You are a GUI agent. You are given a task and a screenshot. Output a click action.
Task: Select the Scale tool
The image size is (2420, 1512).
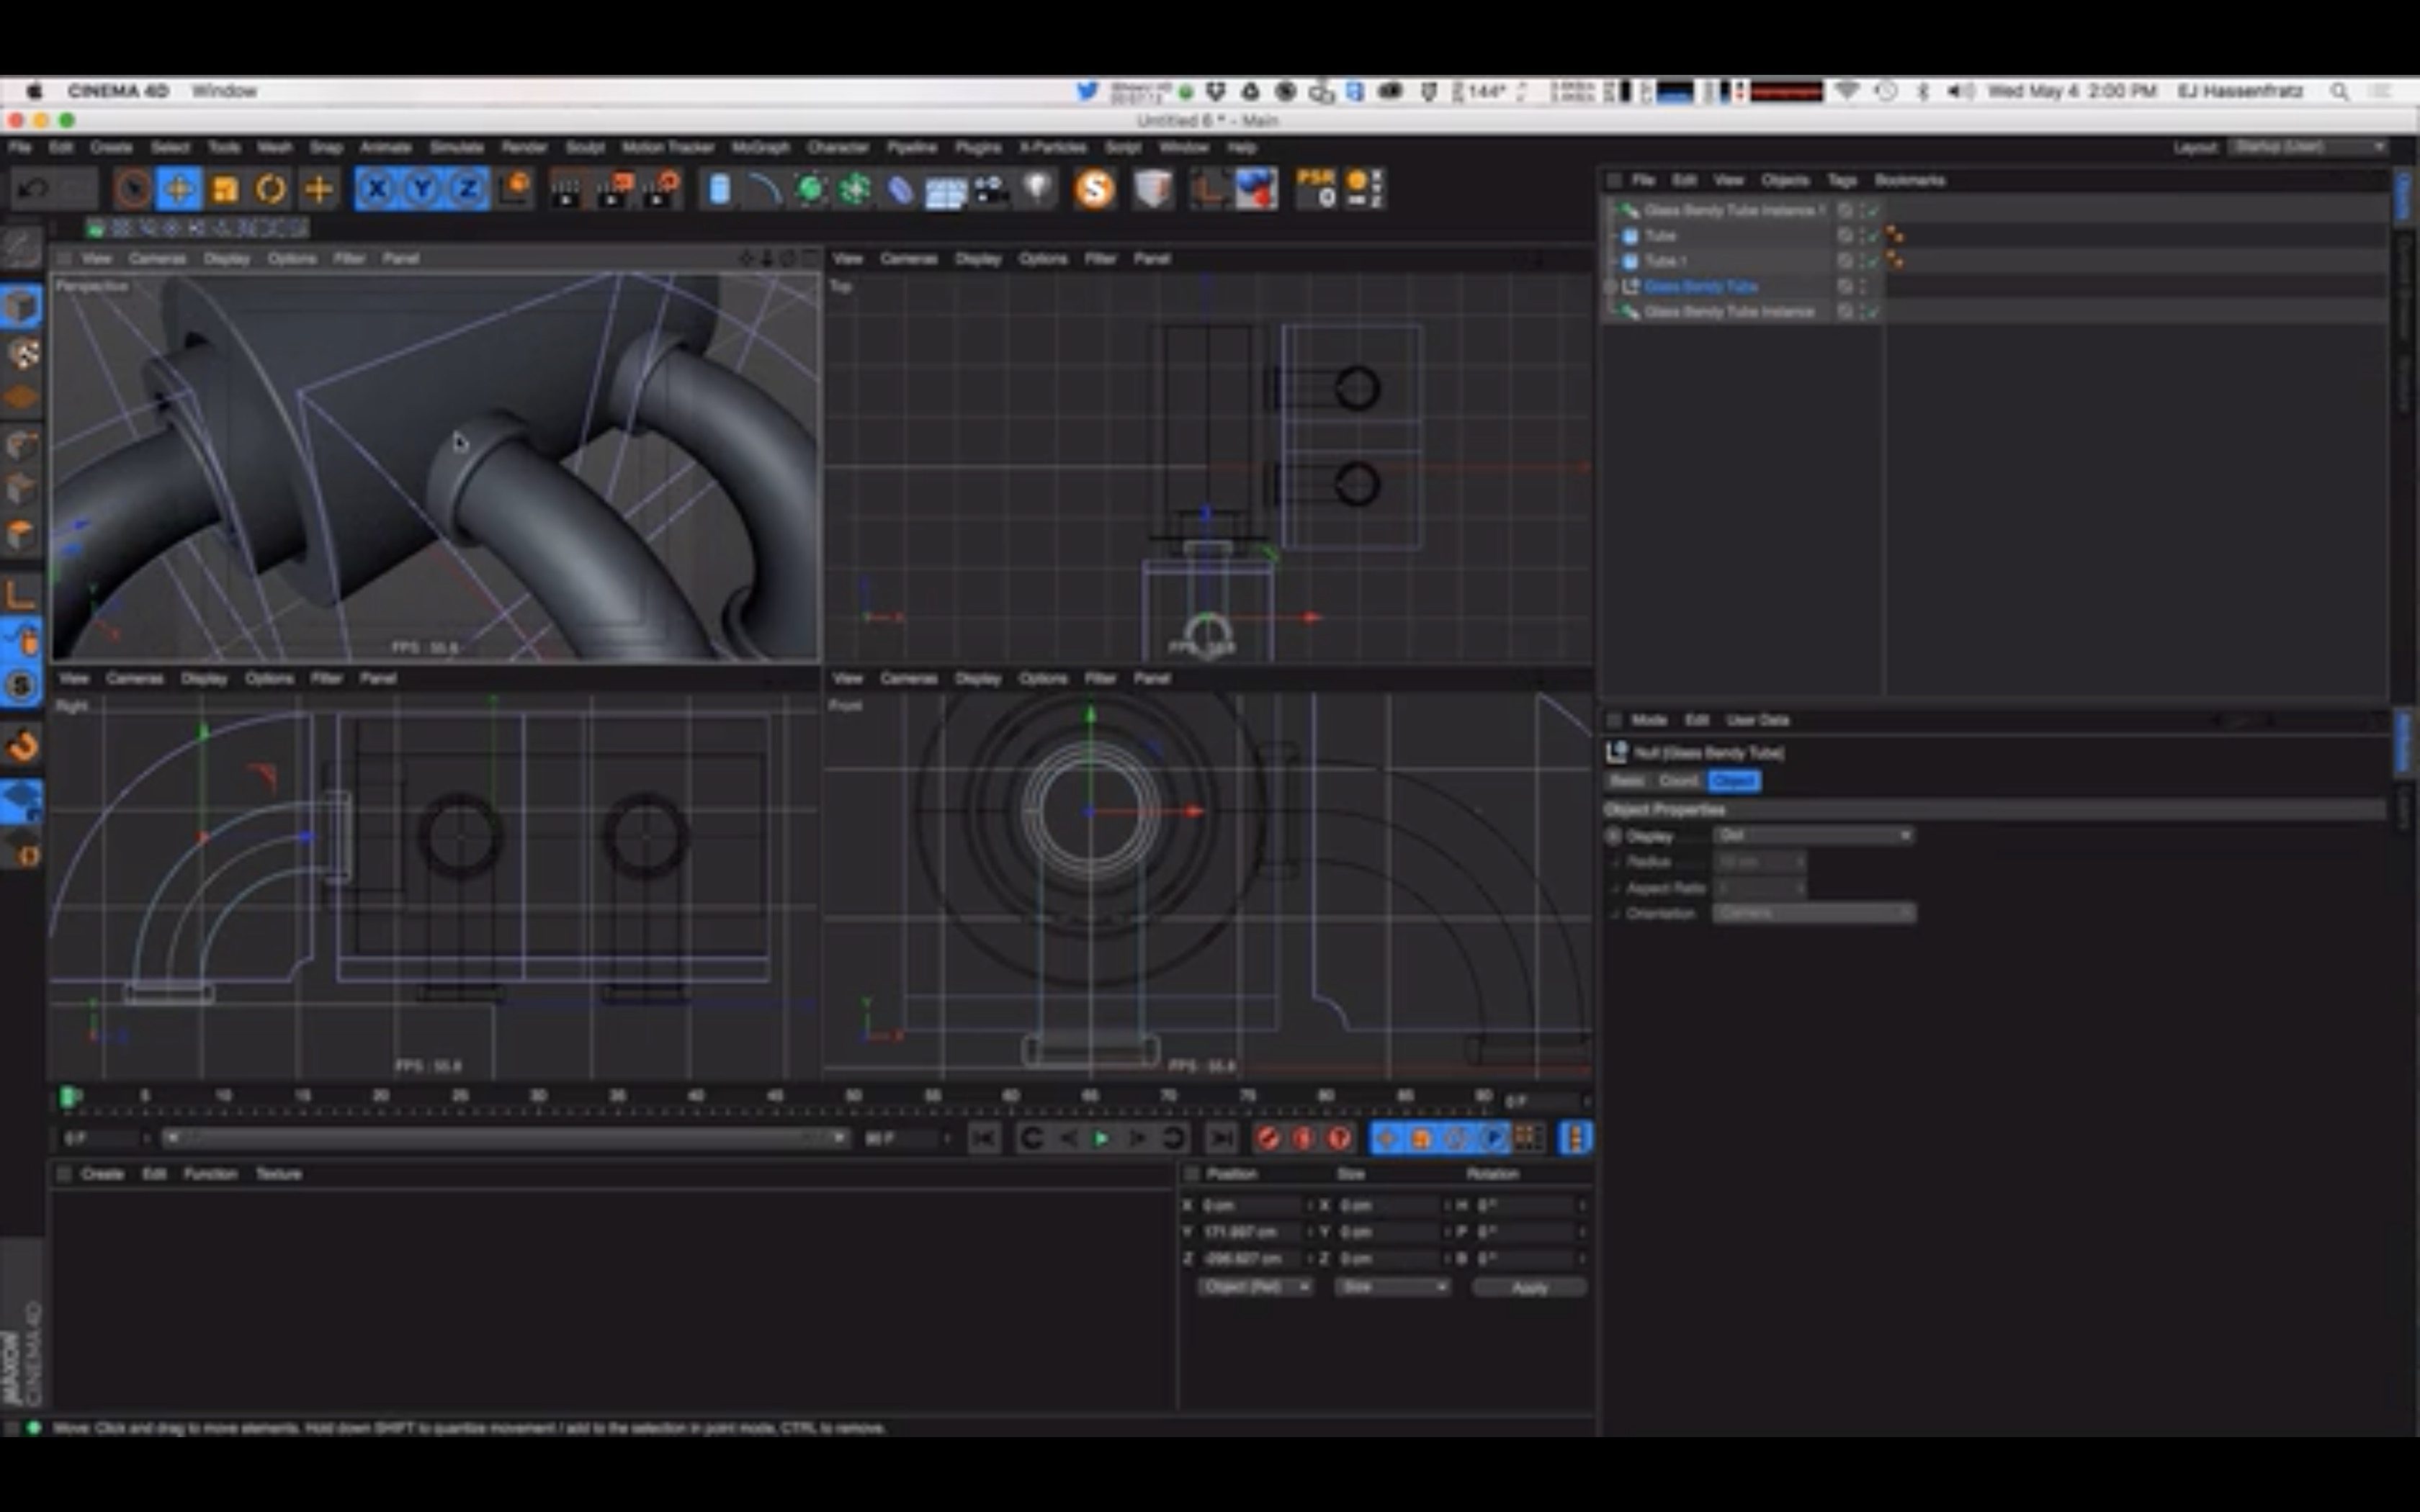pyautogui.click(x=226, y=189)
